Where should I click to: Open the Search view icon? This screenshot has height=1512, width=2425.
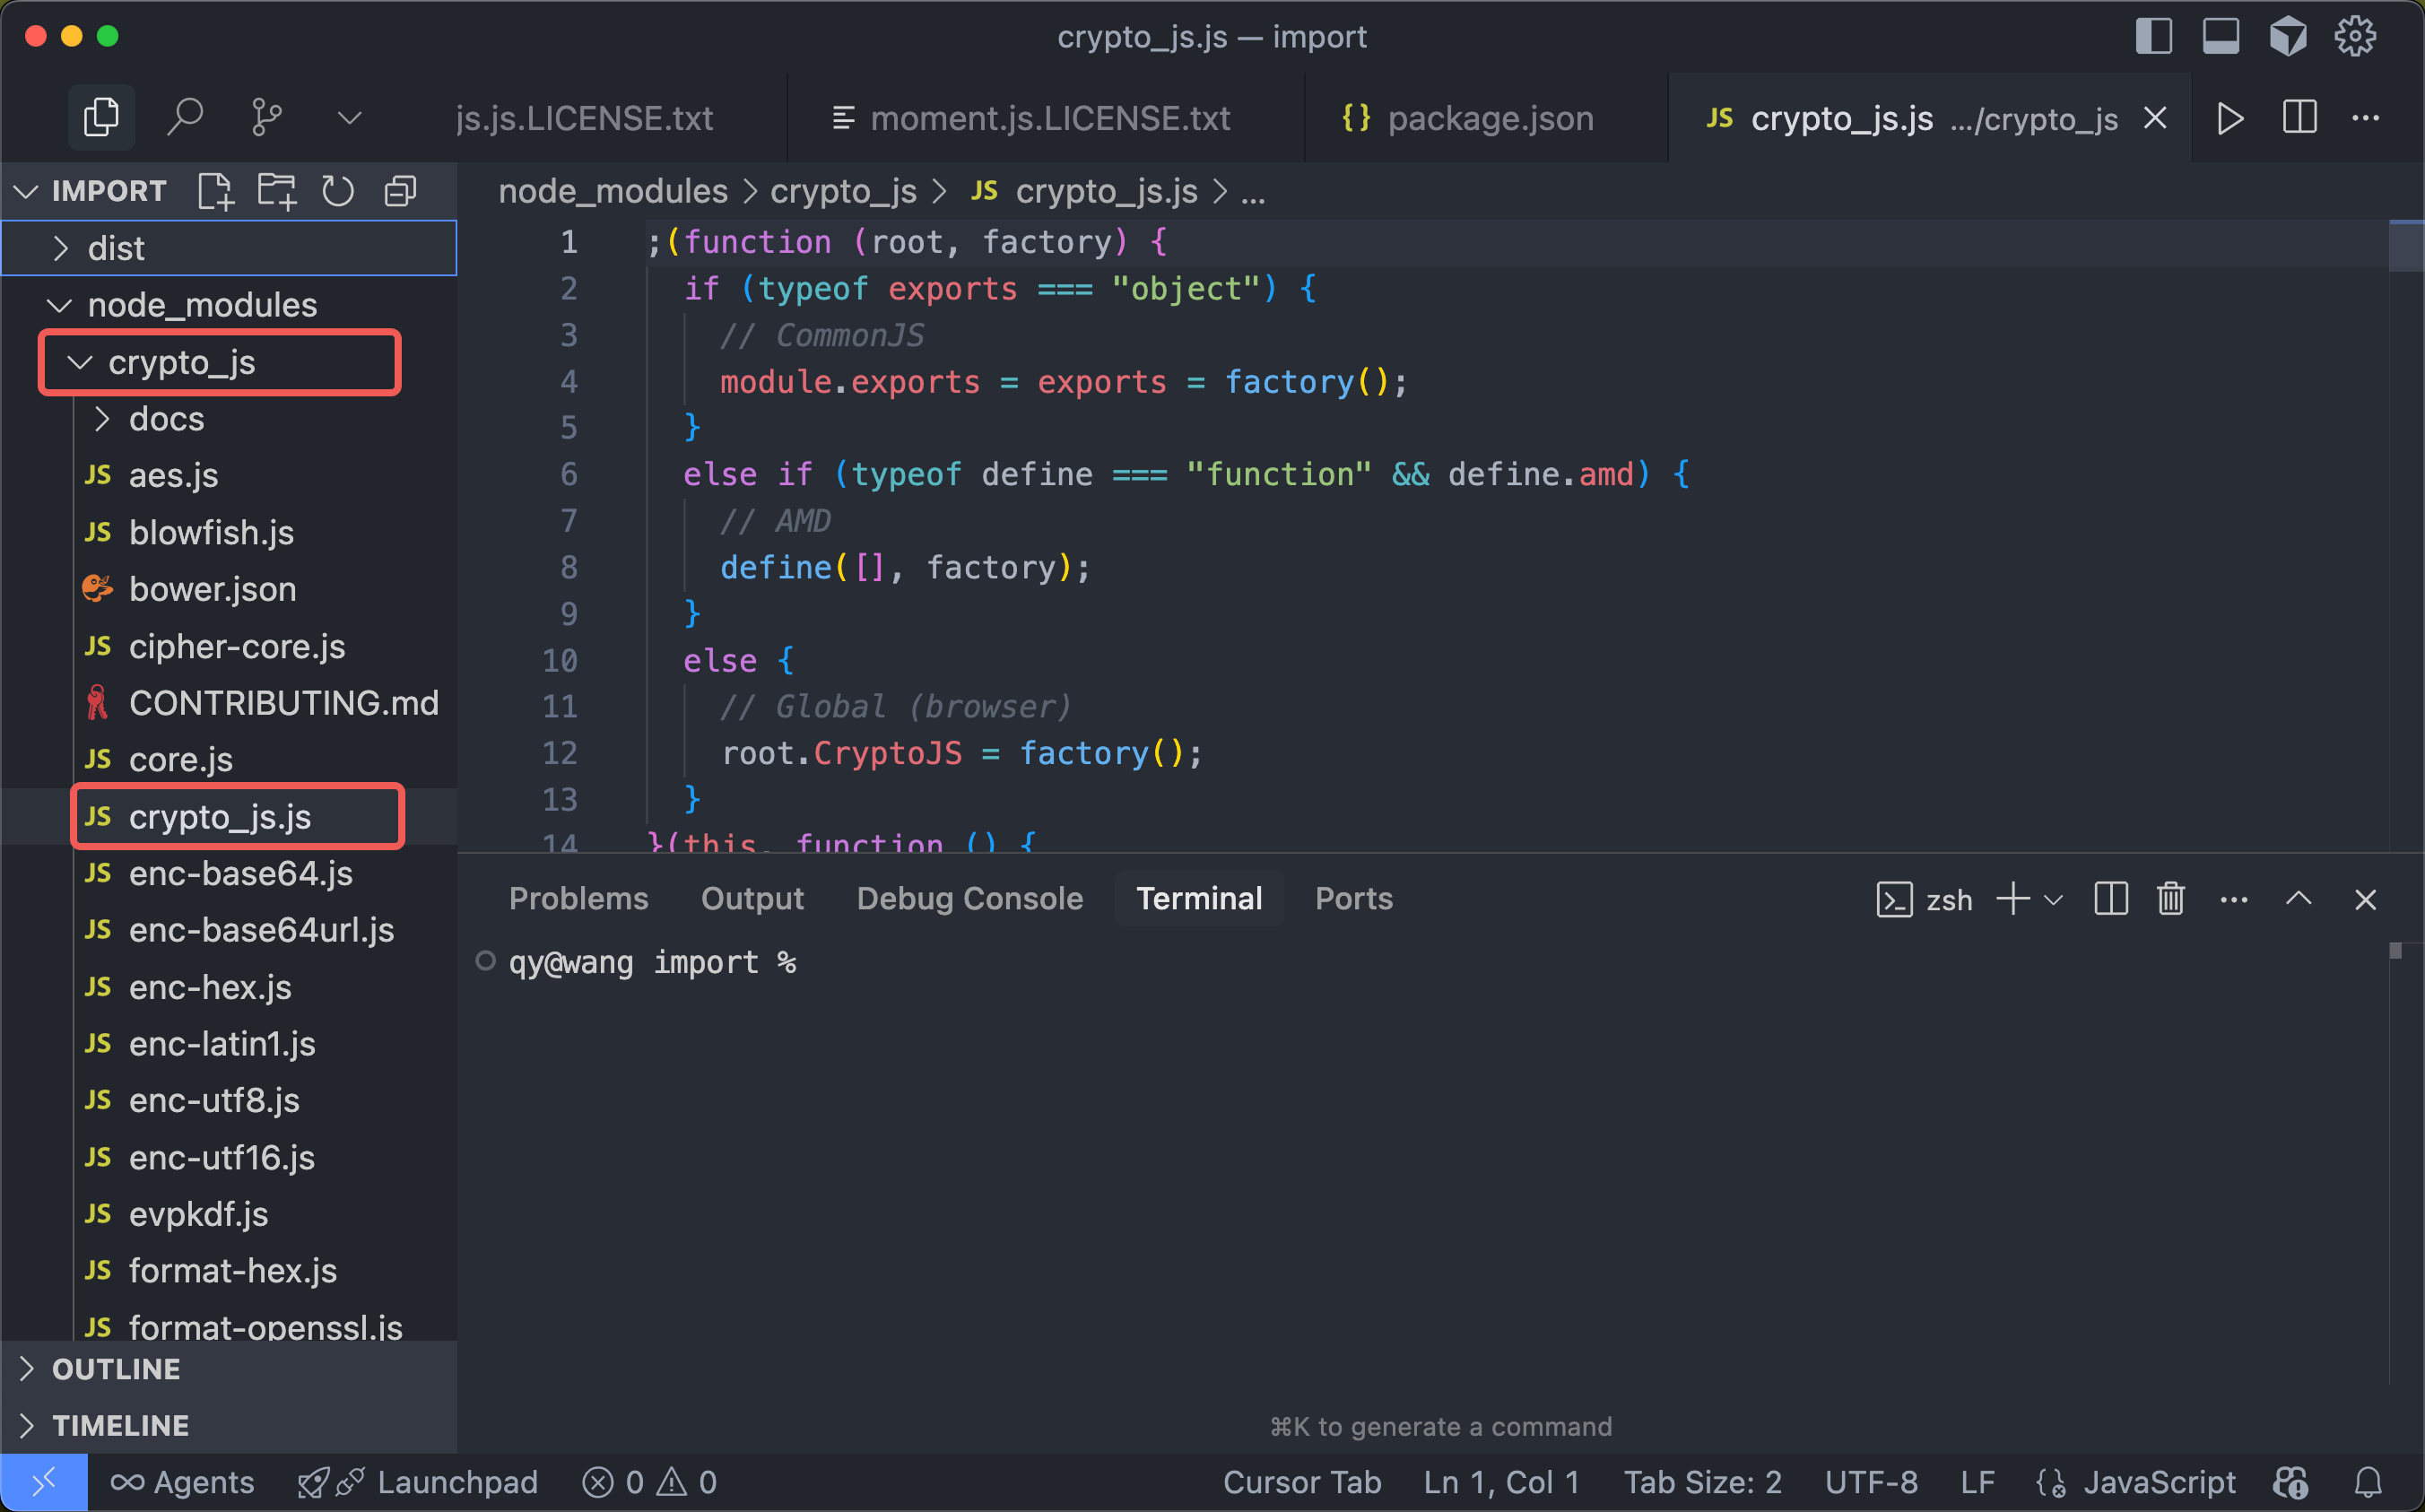185,118
